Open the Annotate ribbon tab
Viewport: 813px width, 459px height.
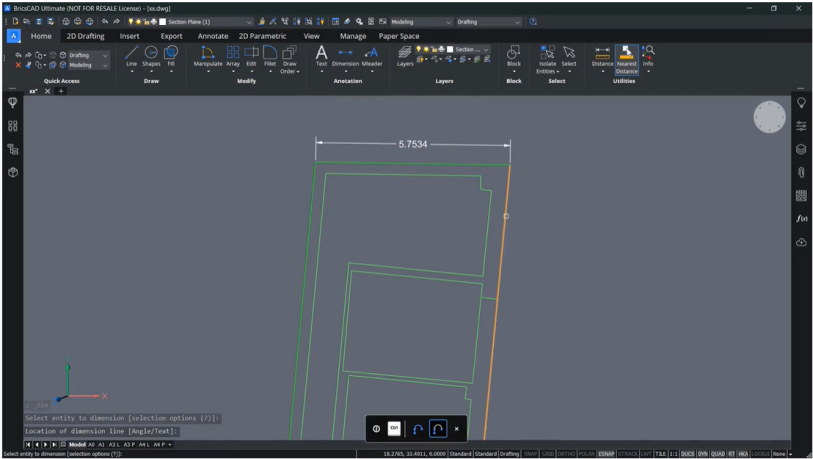coord(213,36)
